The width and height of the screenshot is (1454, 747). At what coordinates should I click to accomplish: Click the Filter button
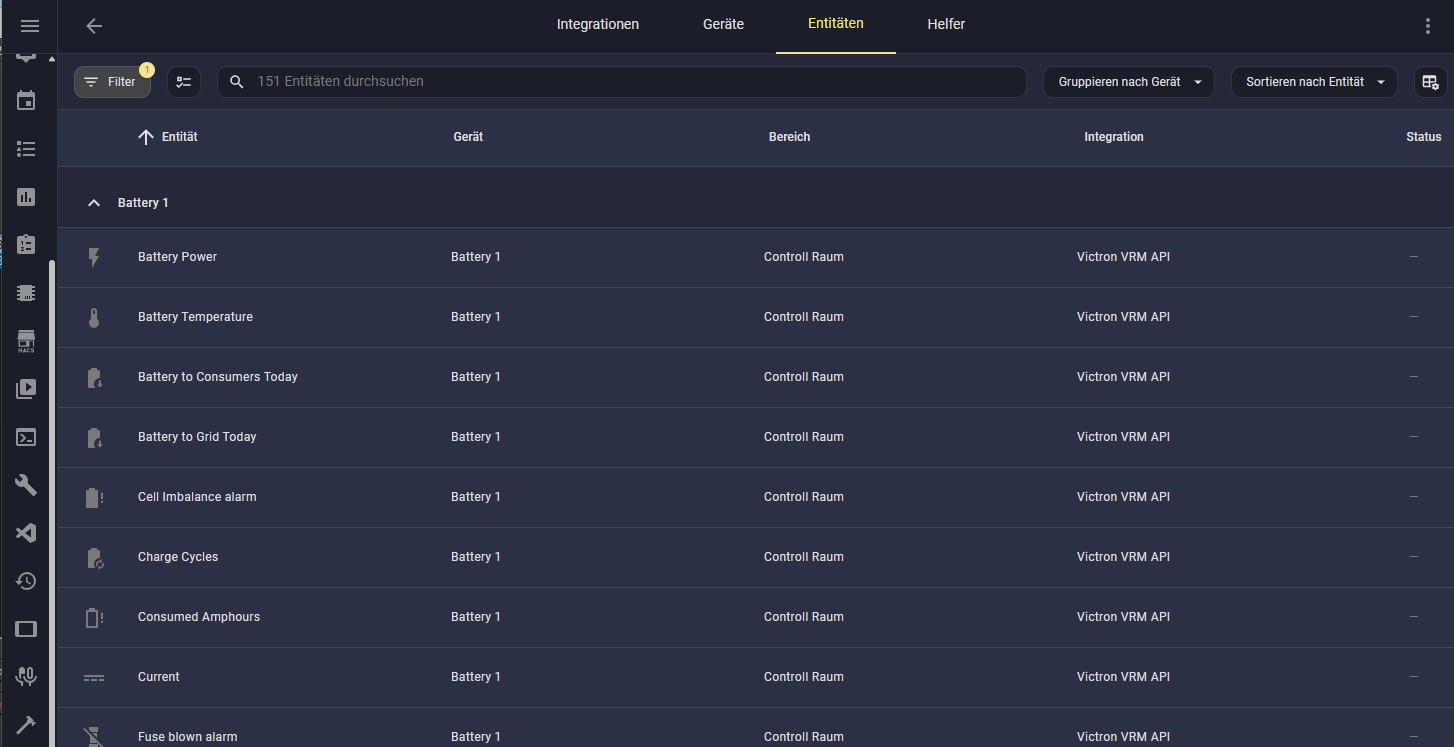[x=112, y=82]
